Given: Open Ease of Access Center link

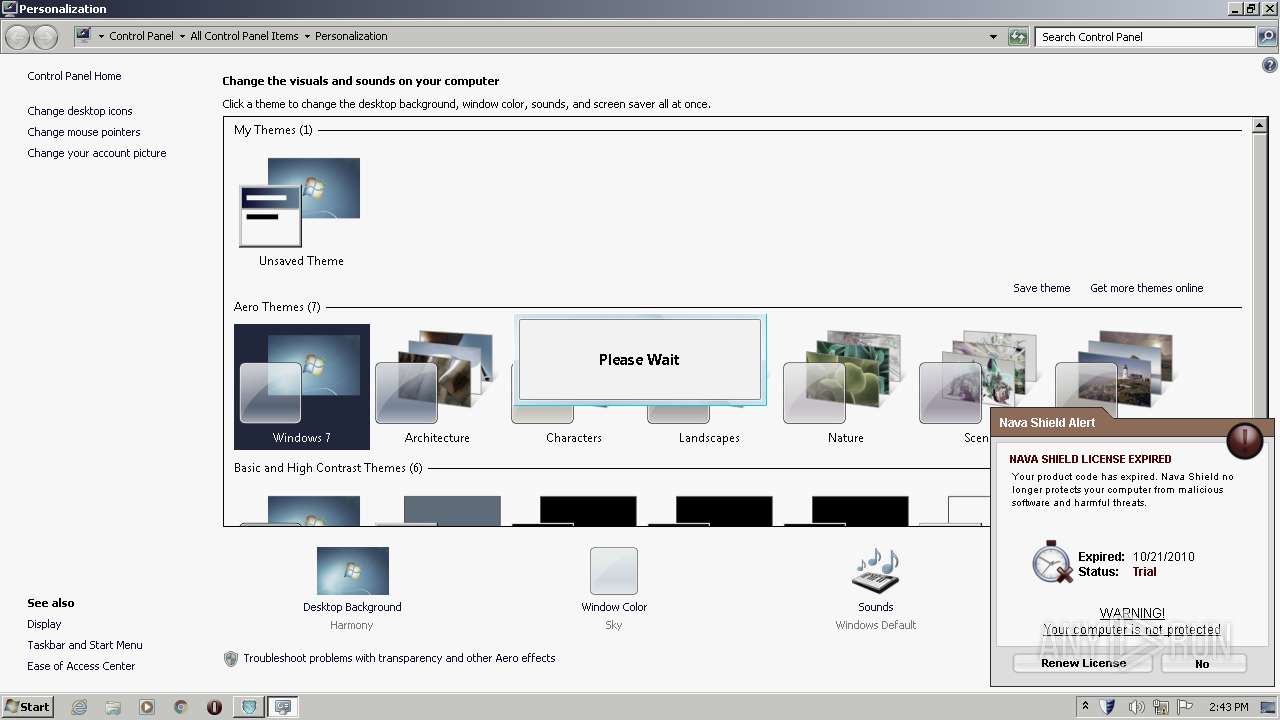Looking at the screenshot, I should (x=81, y=667).
